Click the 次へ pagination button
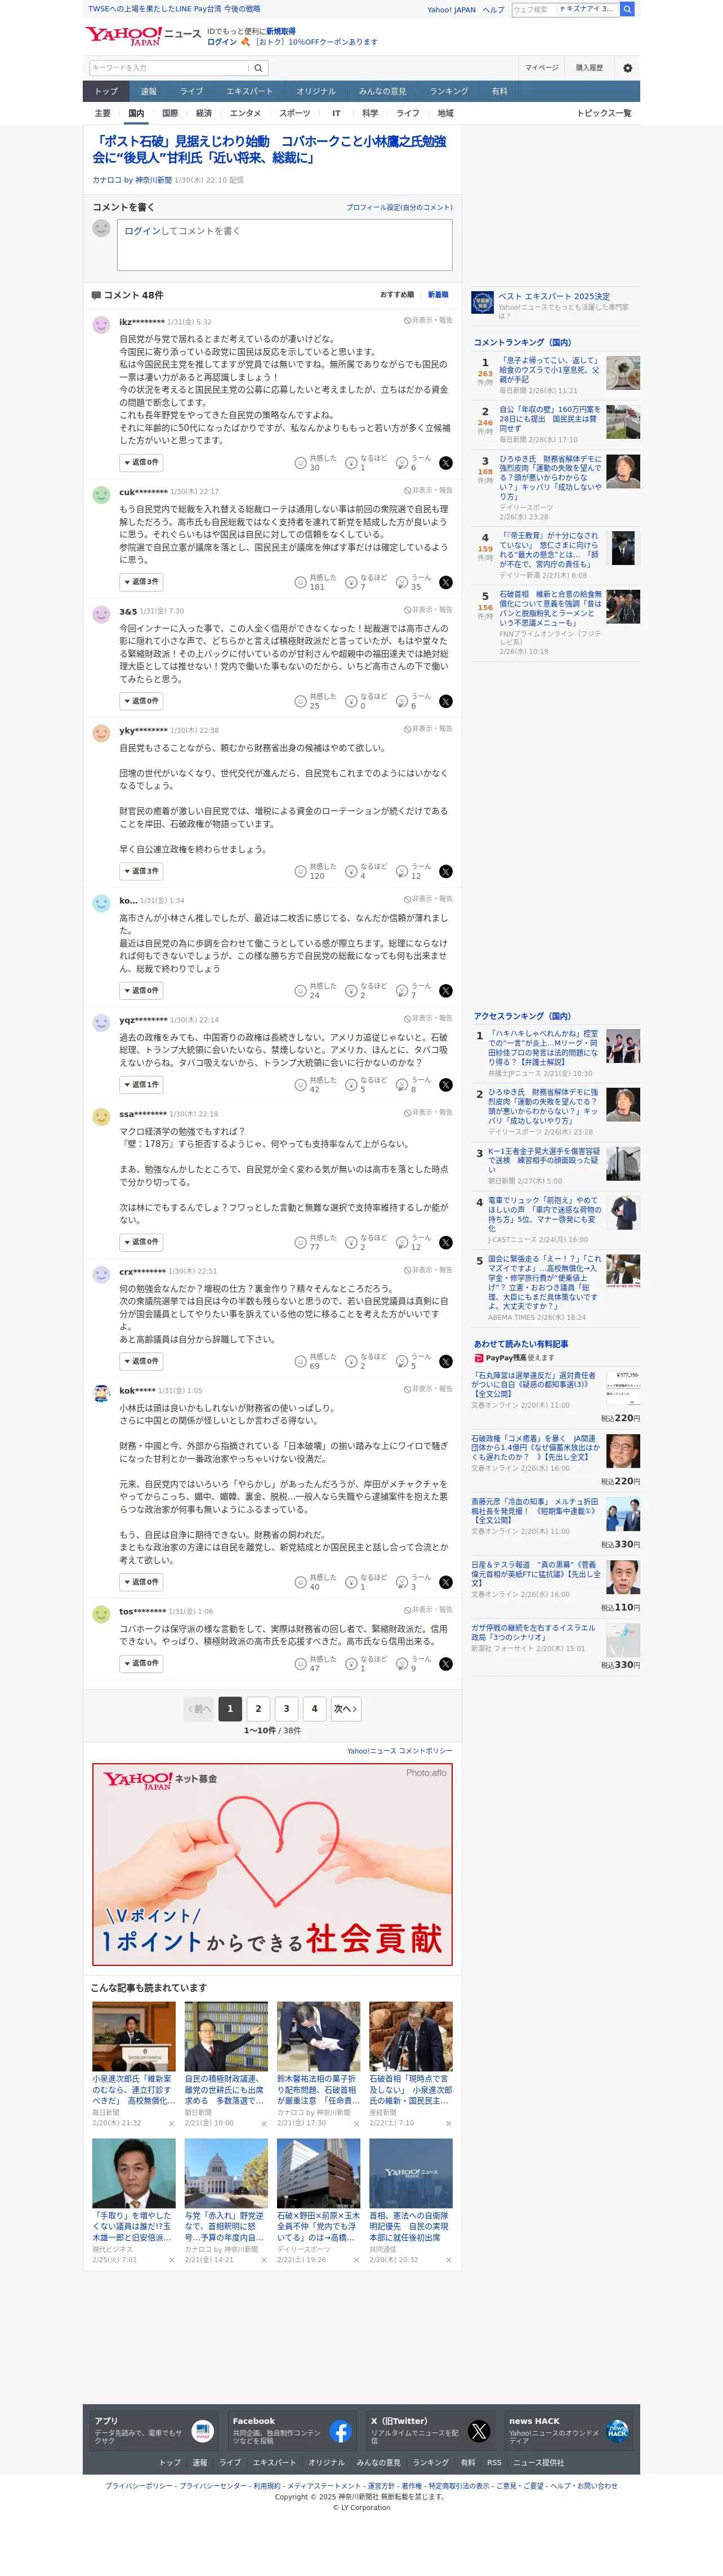Screen dimensions: 723x2576 click(x=345, y=1708)
